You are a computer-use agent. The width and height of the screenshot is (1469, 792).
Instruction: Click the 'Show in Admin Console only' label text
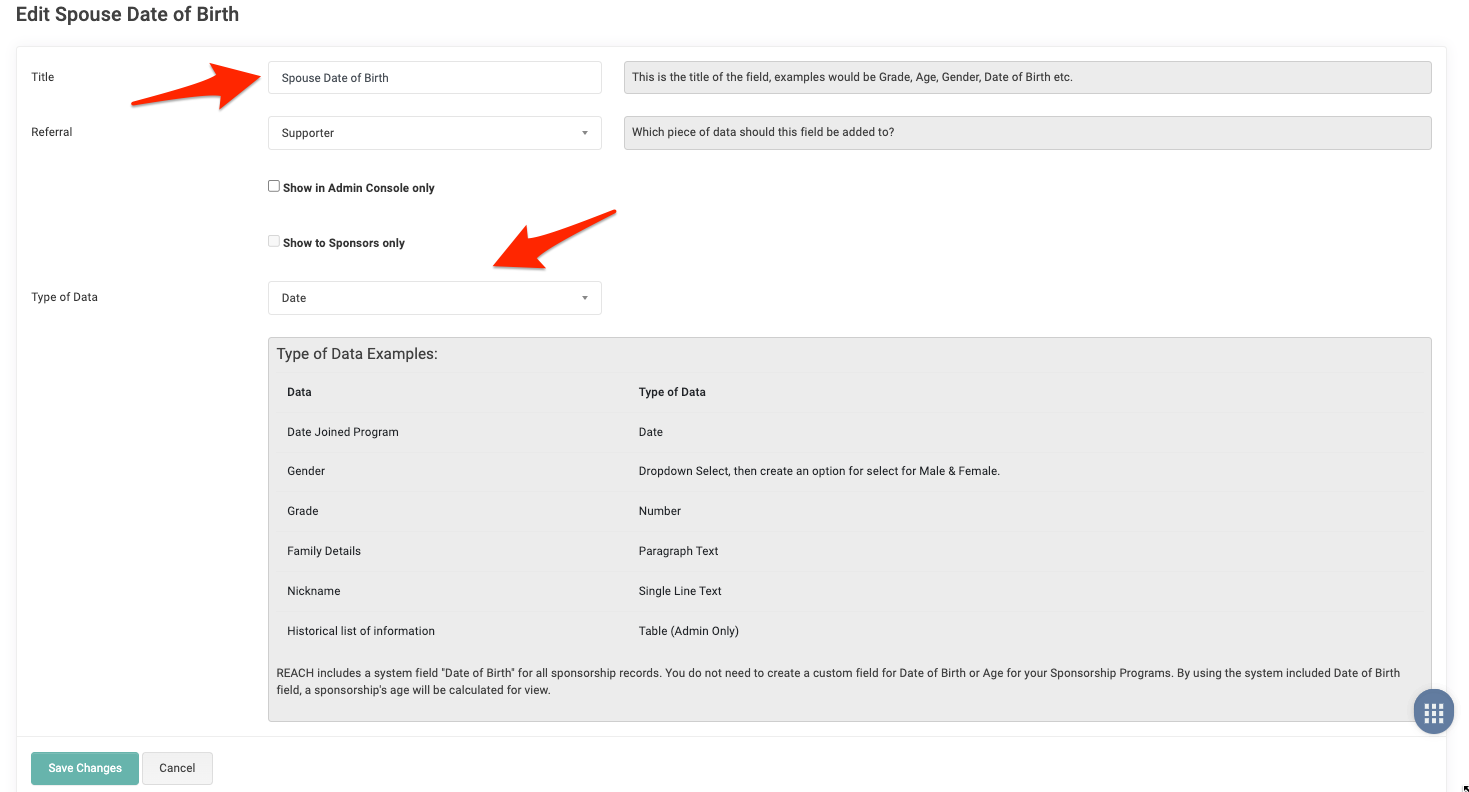[358, 188]
